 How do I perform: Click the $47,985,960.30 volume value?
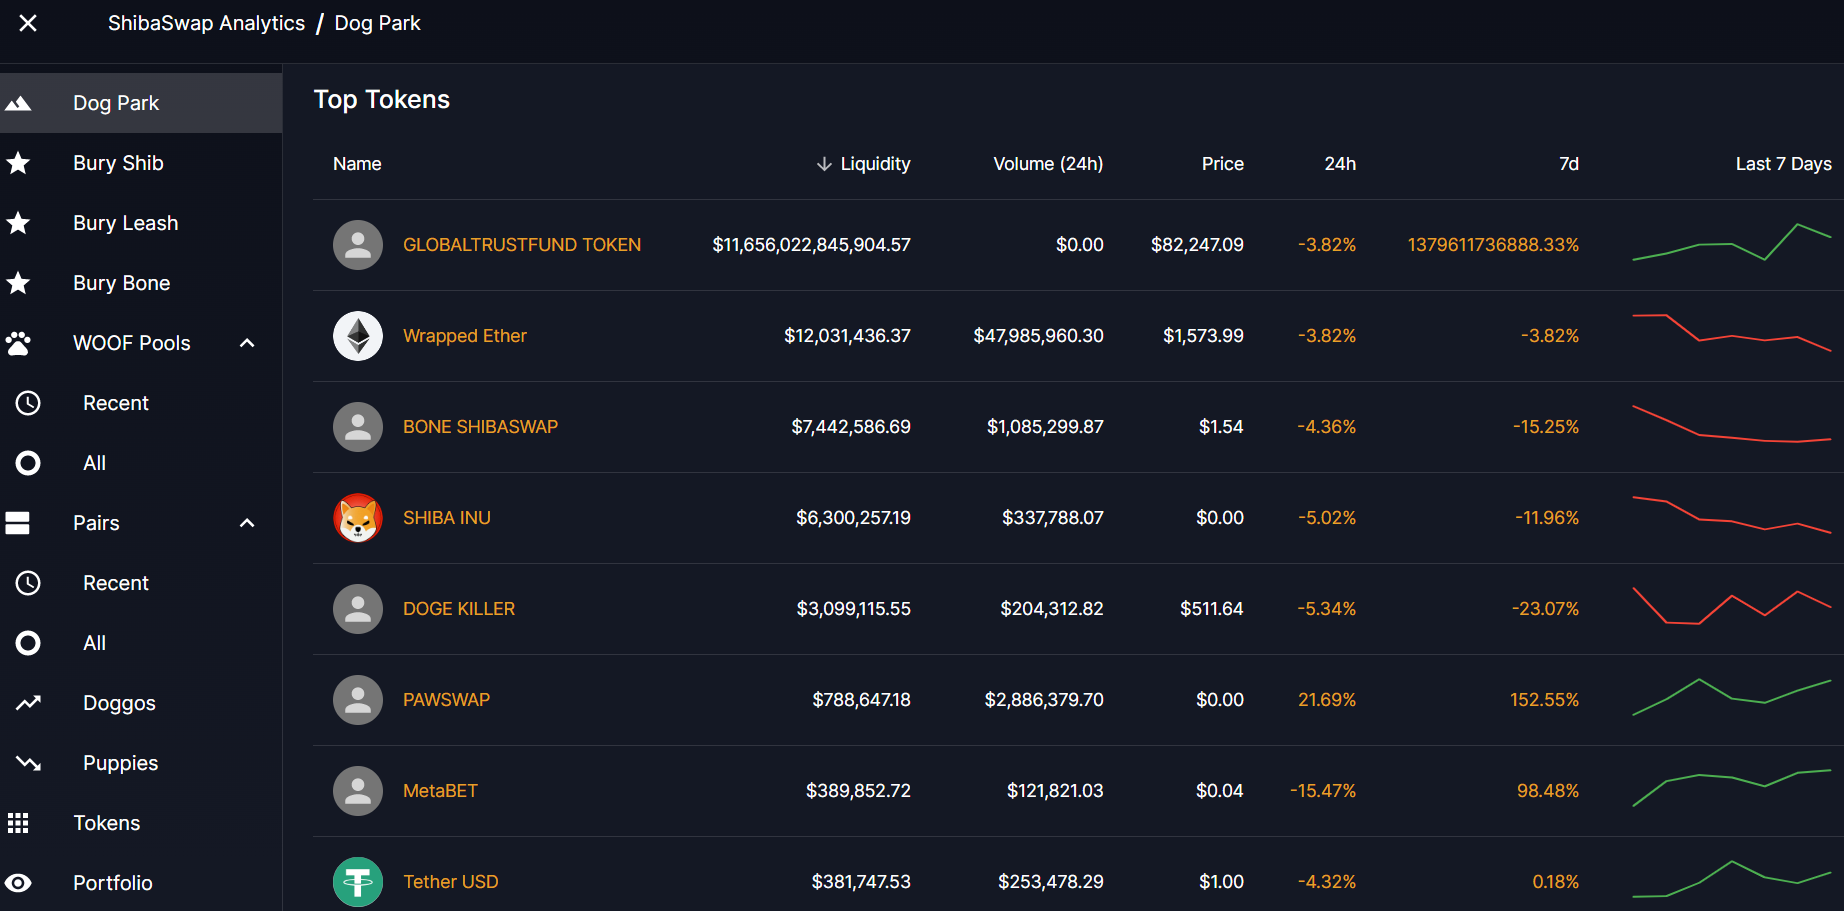click(x=1038, y=336)
